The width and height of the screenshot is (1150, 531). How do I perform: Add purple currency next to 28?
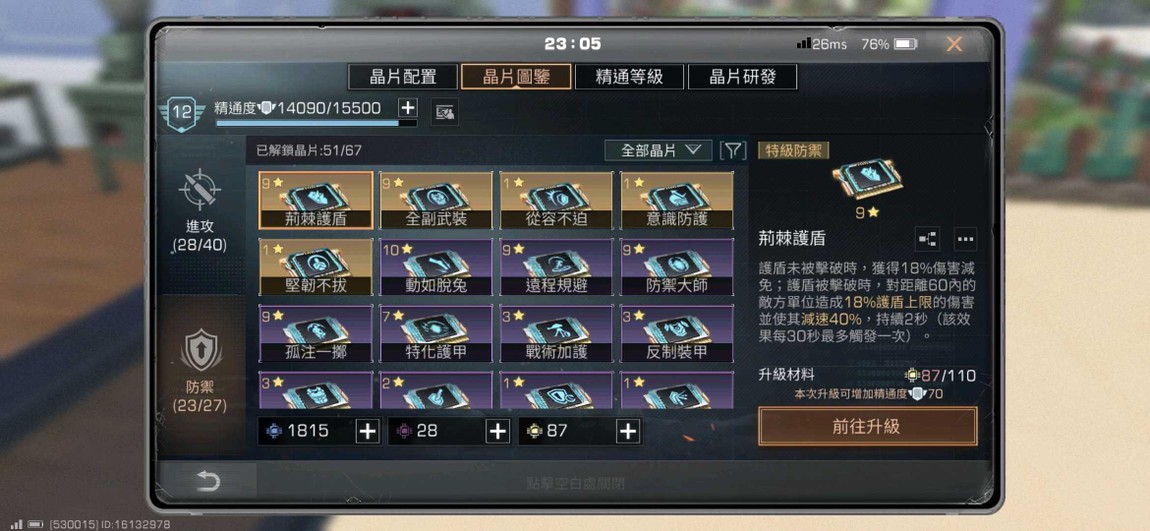(498, 431)
